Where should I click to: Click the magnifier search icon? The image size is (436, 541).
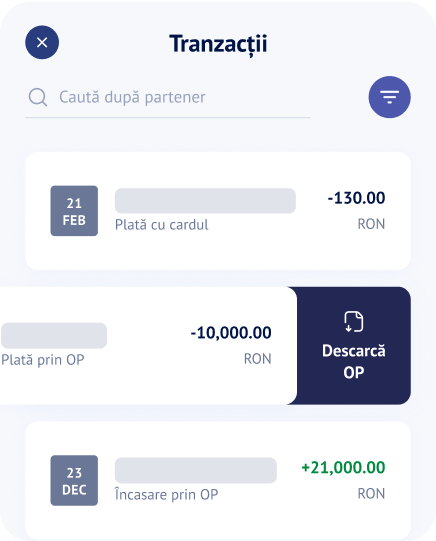[38, 97]
